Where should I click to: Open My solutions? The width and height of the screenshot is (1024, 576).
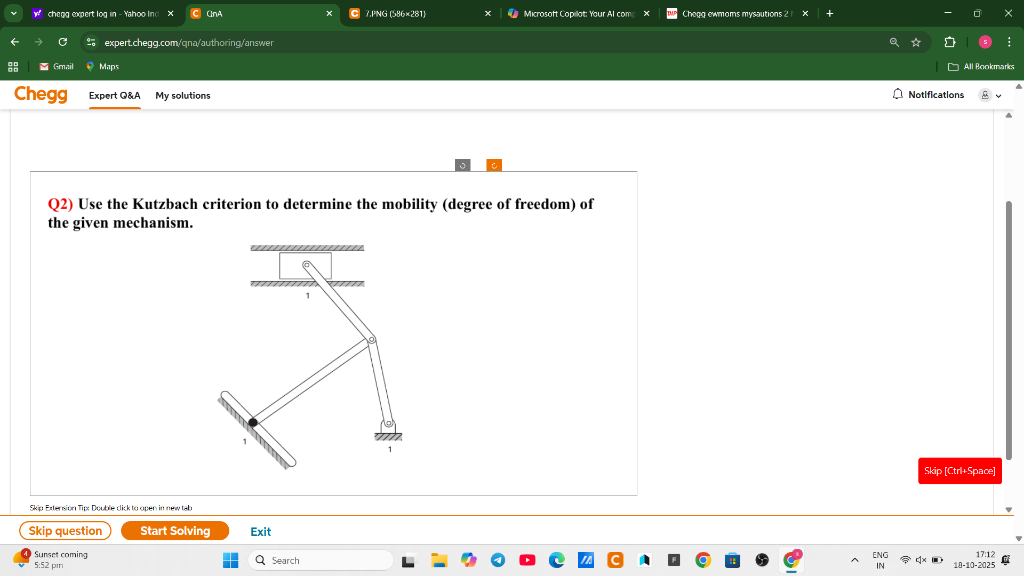pos(183,95)
